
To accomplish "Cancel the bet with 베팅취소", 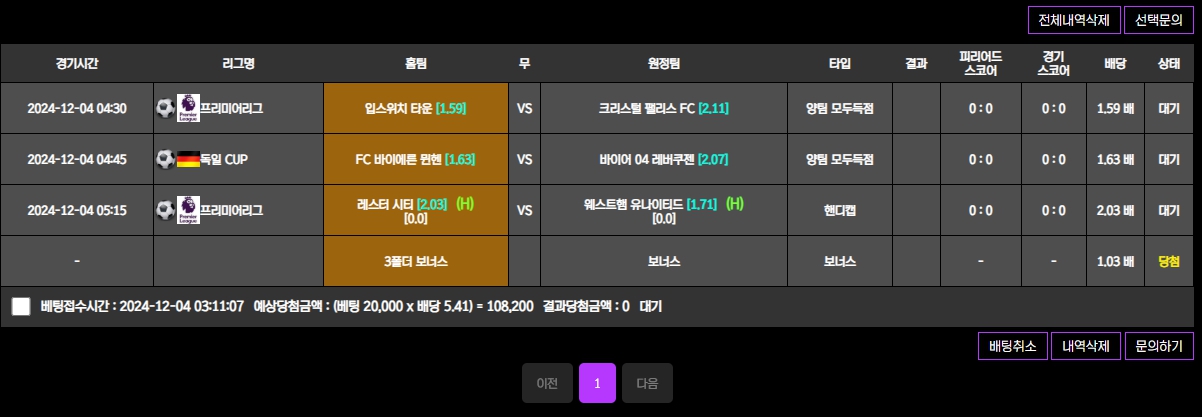I will point(1013,346).
